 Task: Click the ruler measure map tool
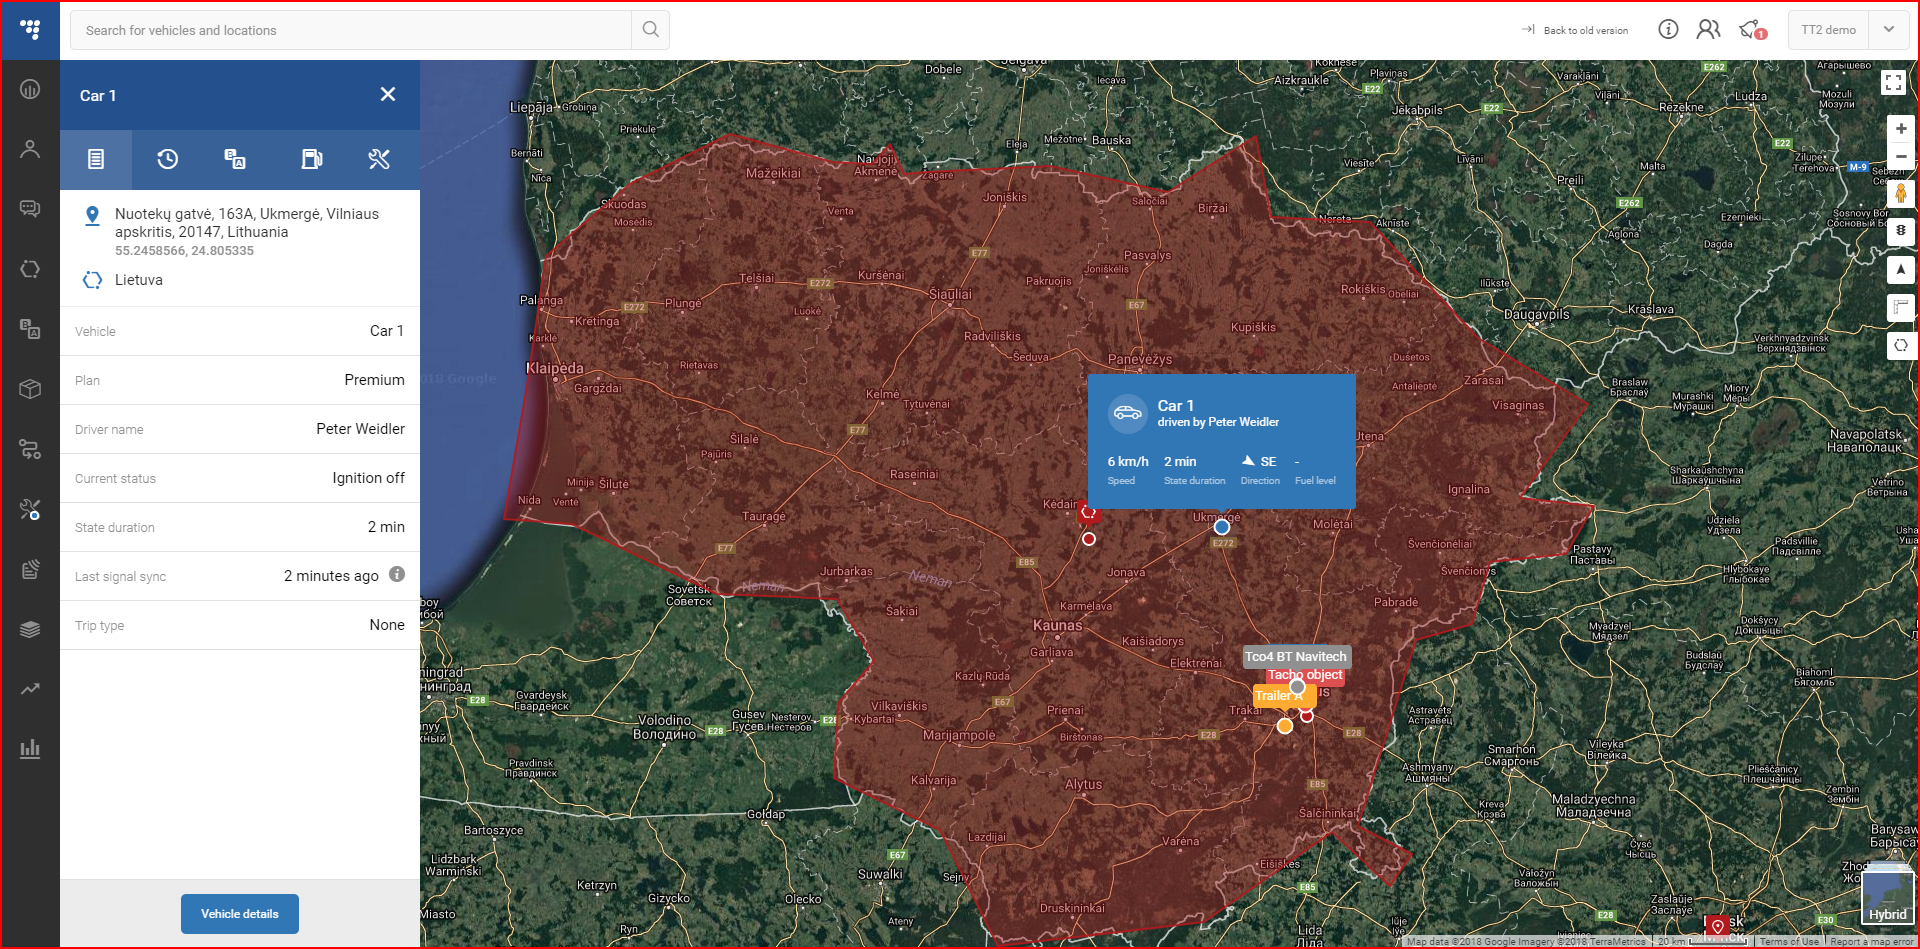point(1901,307)
